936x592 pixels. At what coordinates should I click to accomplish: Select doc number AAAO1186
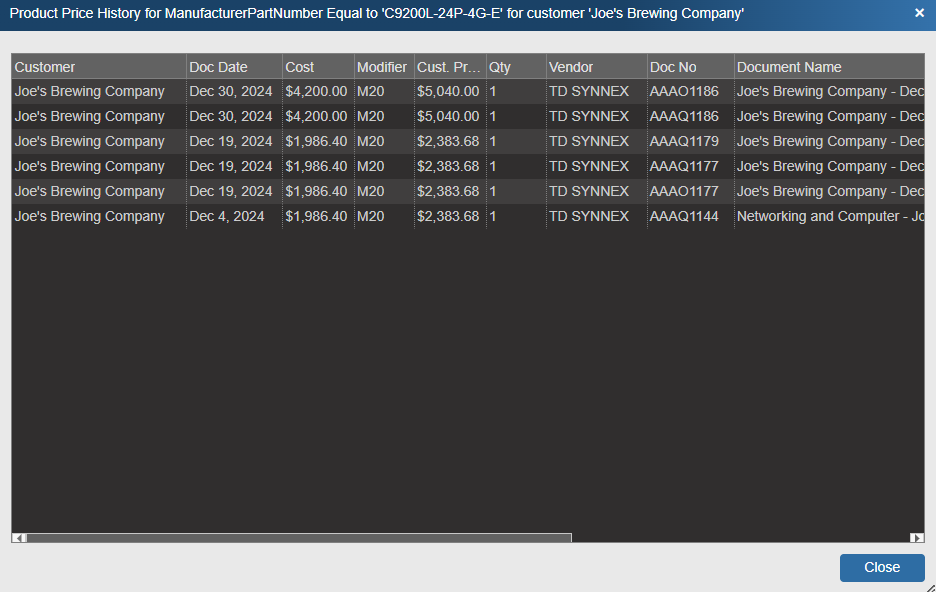[x=684, y=91]
